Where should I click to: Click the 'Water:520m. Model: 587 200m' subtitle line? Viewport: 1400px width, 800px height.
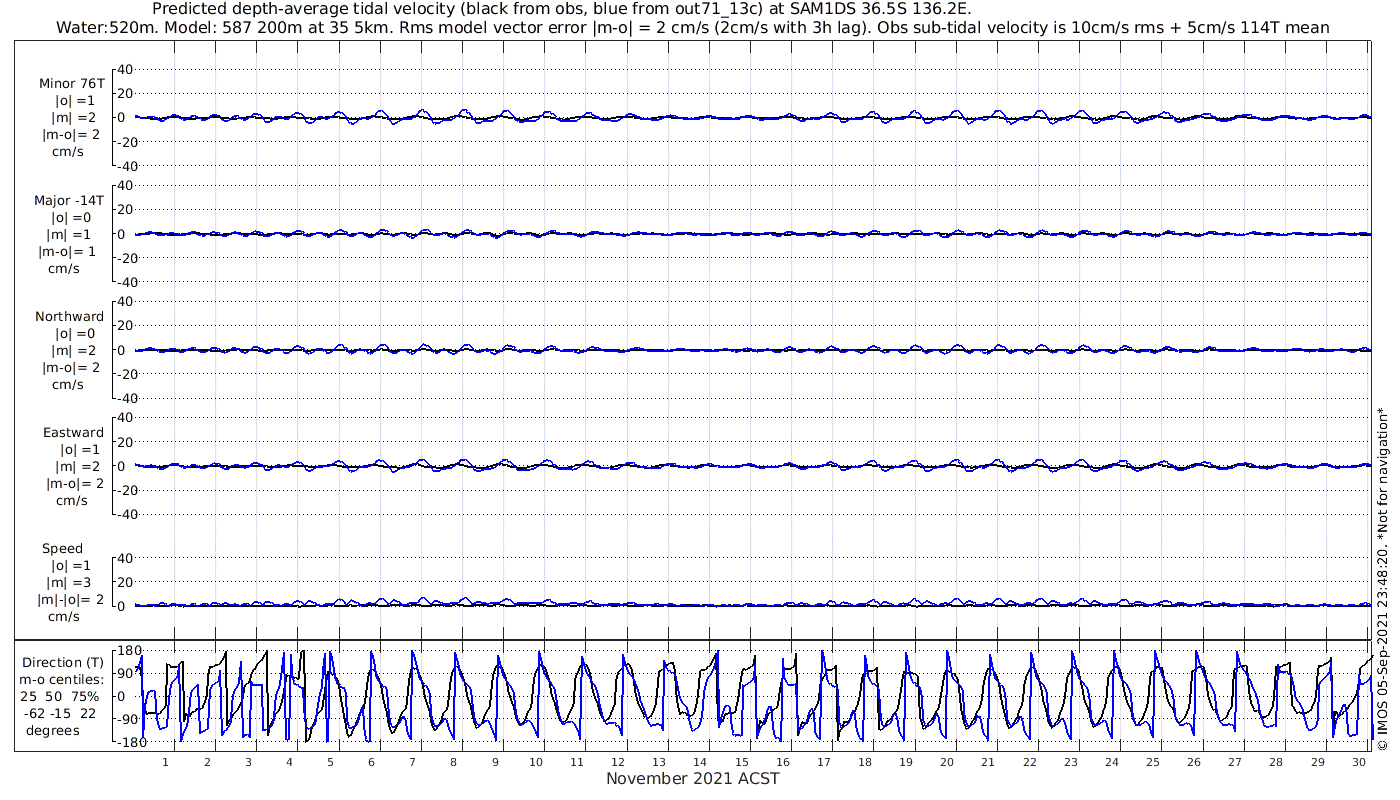click(x=693, y=28)
